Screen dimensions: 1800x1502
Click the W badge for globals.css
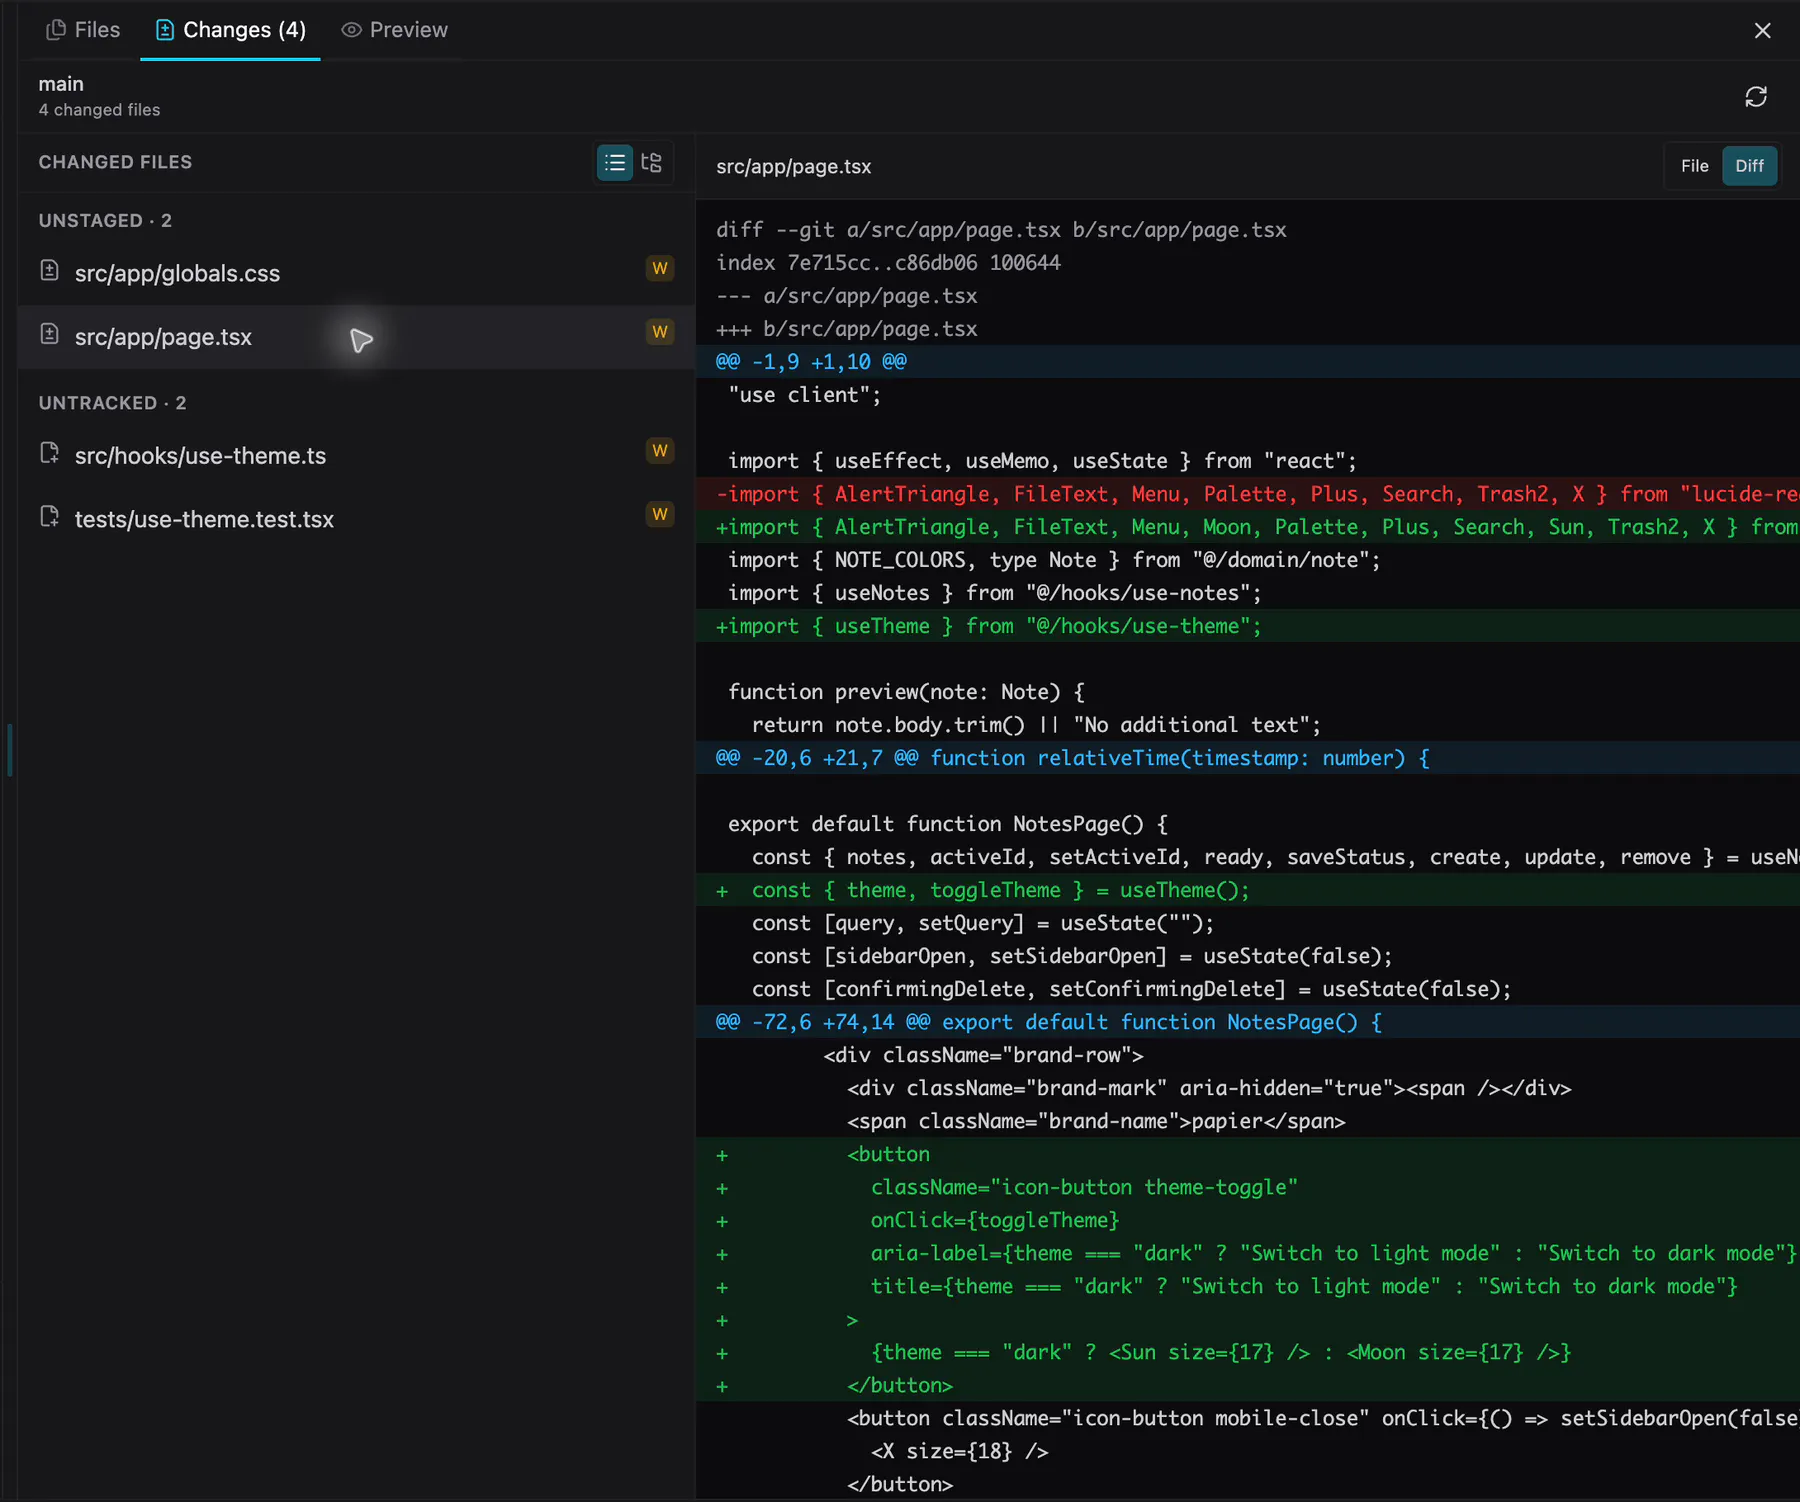click(660, 268)
